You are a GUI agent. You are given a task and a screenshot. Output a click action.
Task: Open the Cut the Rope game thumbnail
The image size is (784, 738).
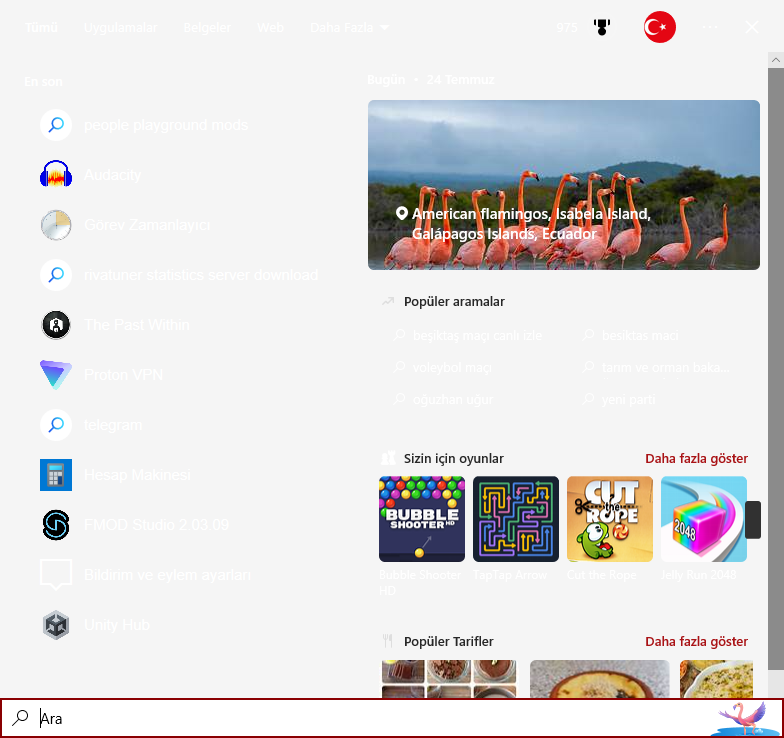point(610,518)
